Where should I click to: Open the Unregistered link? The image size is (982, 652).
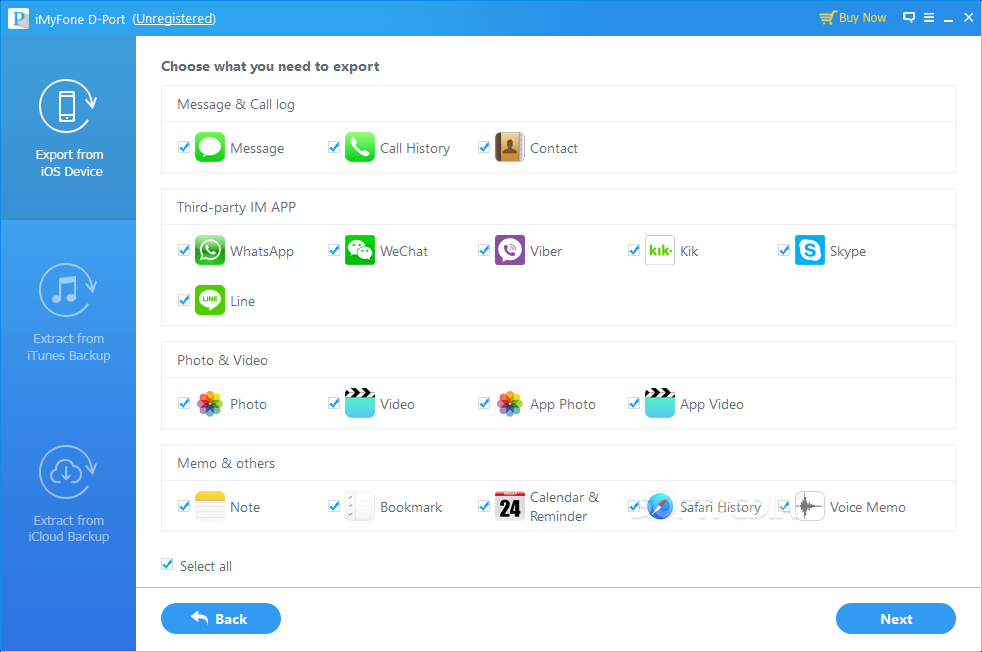click(174, 19)
